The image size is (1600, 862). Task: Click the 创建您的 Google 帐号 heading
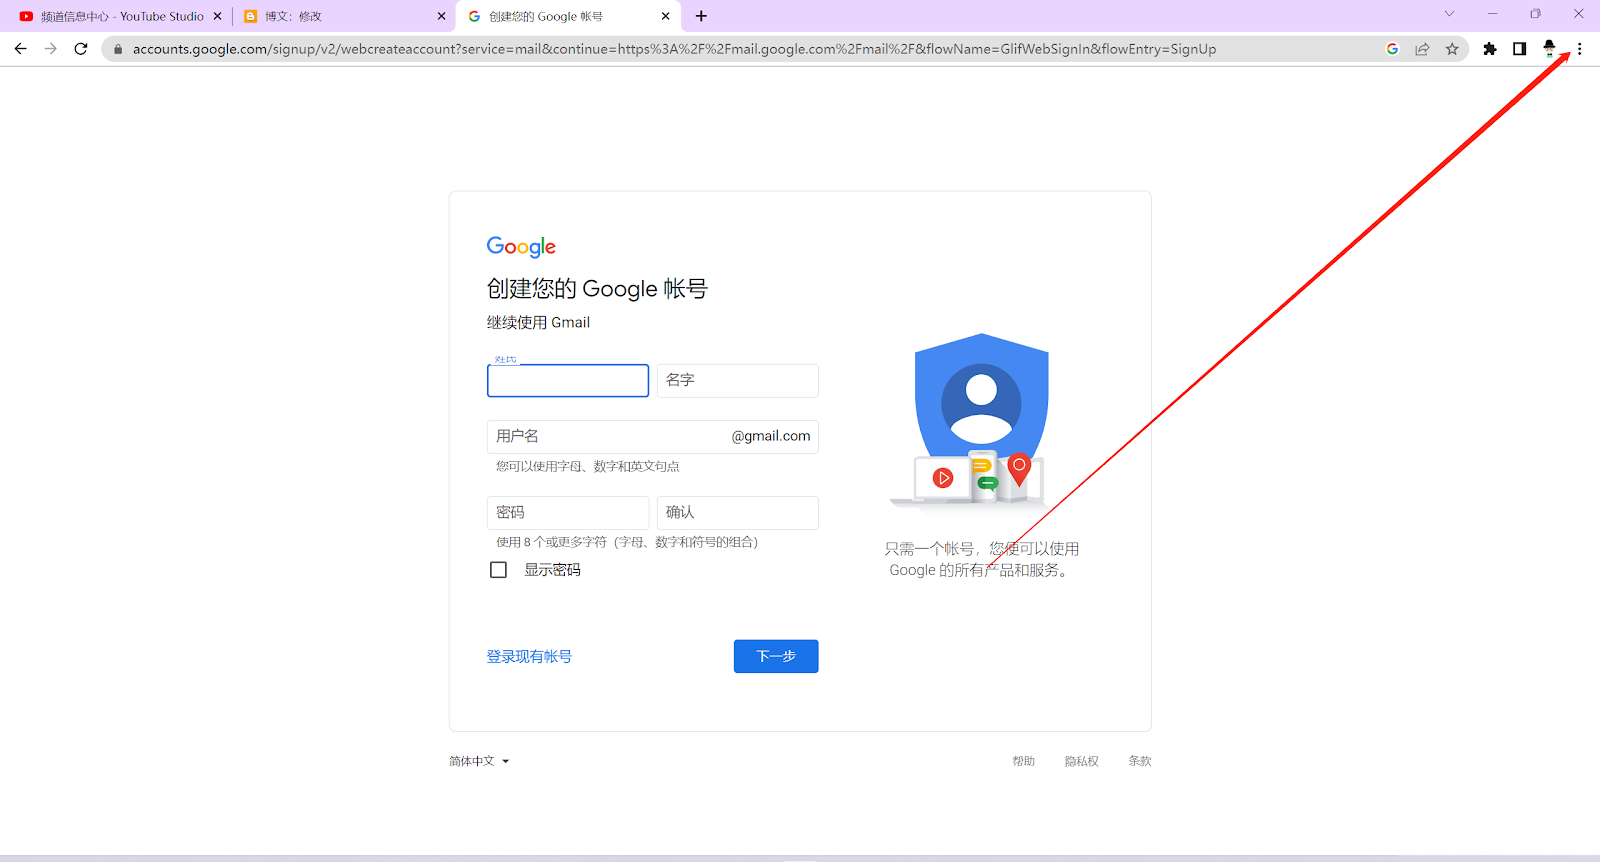point(597,289)
